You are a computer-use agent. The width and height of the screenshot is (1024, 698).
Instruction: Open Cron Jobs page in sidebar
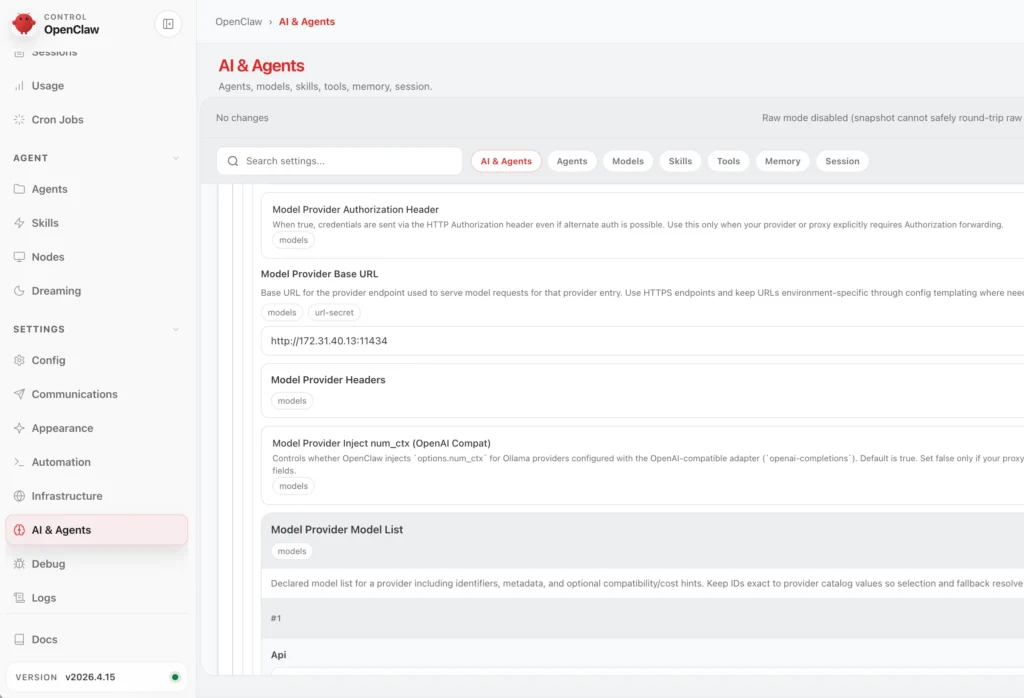pos(97,119)
